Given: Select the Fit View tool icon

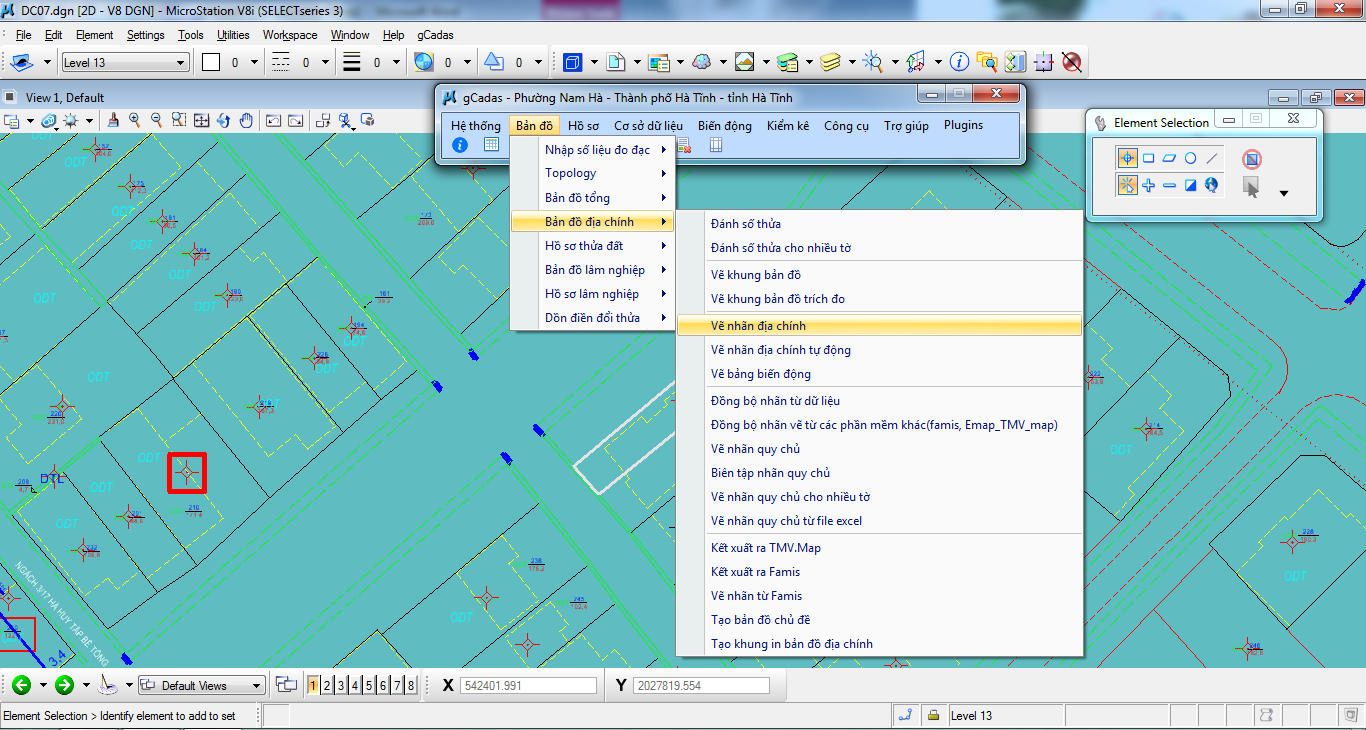Looking at the screenshot, I should [202, 120].
